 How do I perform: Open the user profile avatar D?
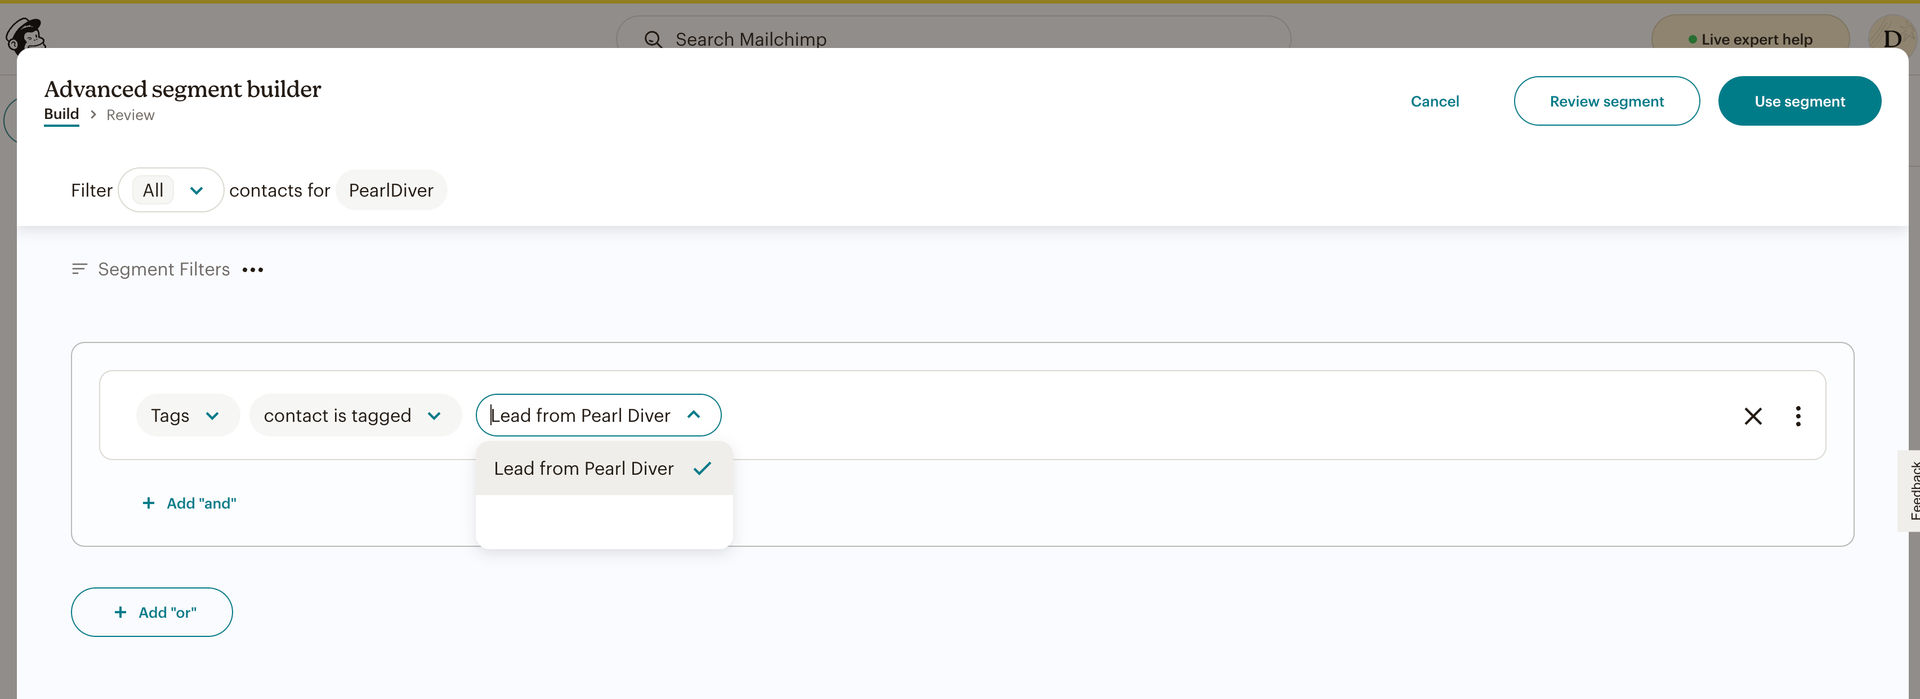(x=1891, y=39)
